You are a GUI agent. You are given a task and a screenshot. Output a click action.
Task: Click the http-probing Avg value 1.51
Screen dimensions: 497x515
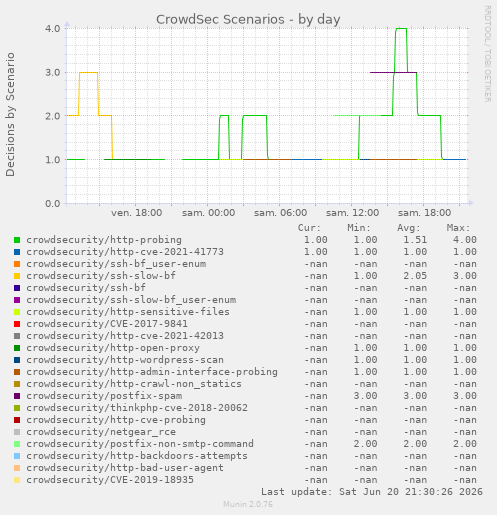tap(415, 240)
